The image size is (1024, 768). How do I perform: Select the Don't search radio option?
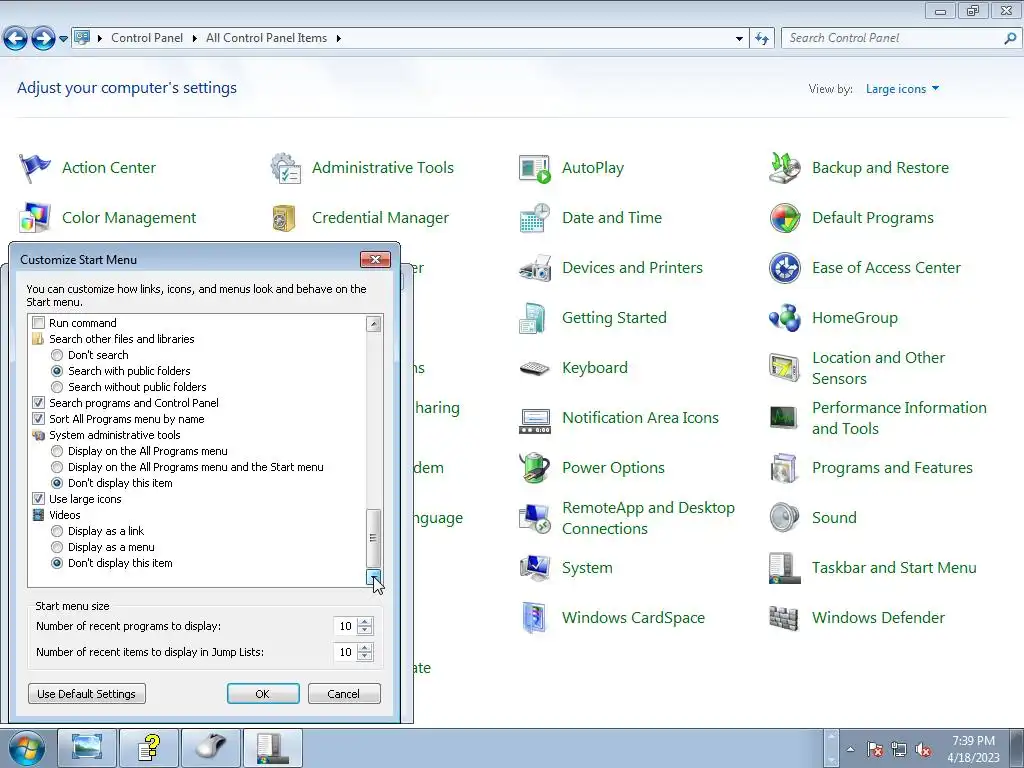57,355
